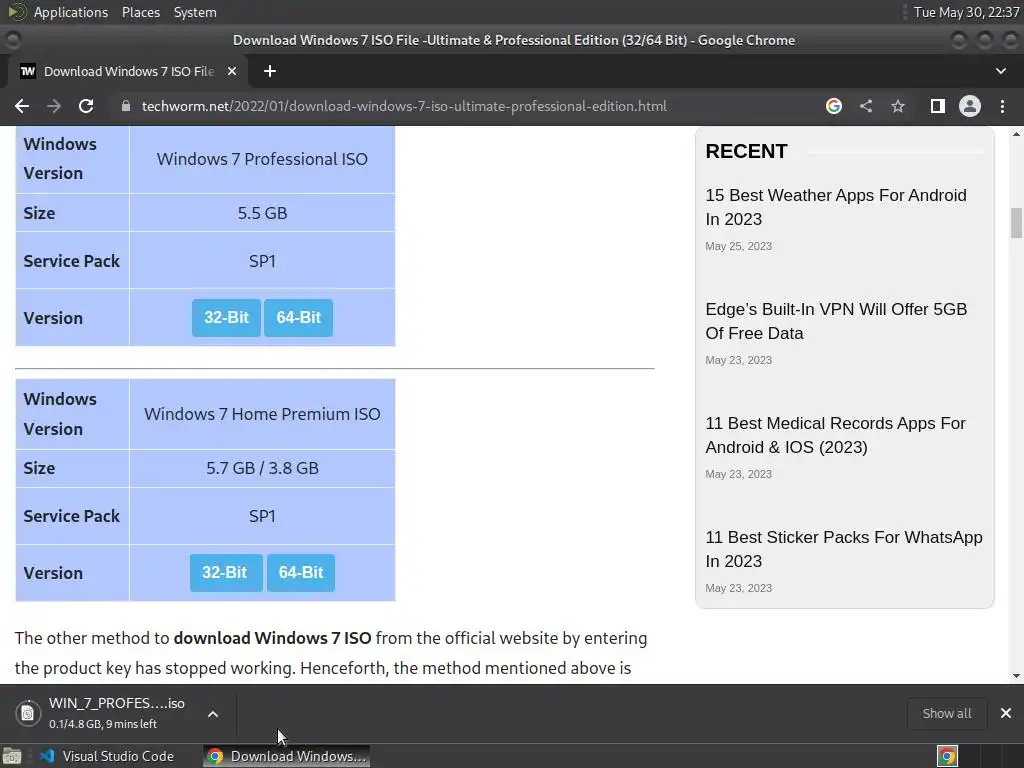1024x768 pixels.
Task: View site security lock info
Action: tap(126, 106)
